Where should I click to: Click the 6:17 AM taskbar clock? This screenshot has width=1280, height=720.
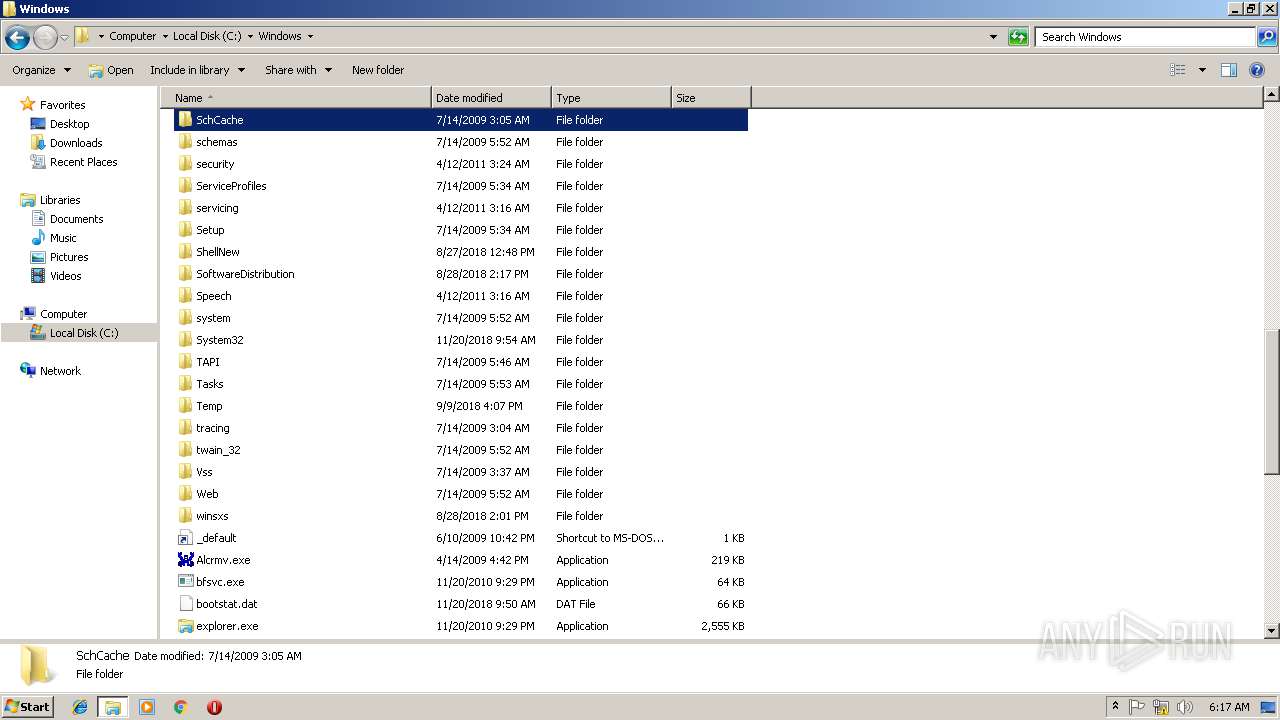coord(1229,707)
